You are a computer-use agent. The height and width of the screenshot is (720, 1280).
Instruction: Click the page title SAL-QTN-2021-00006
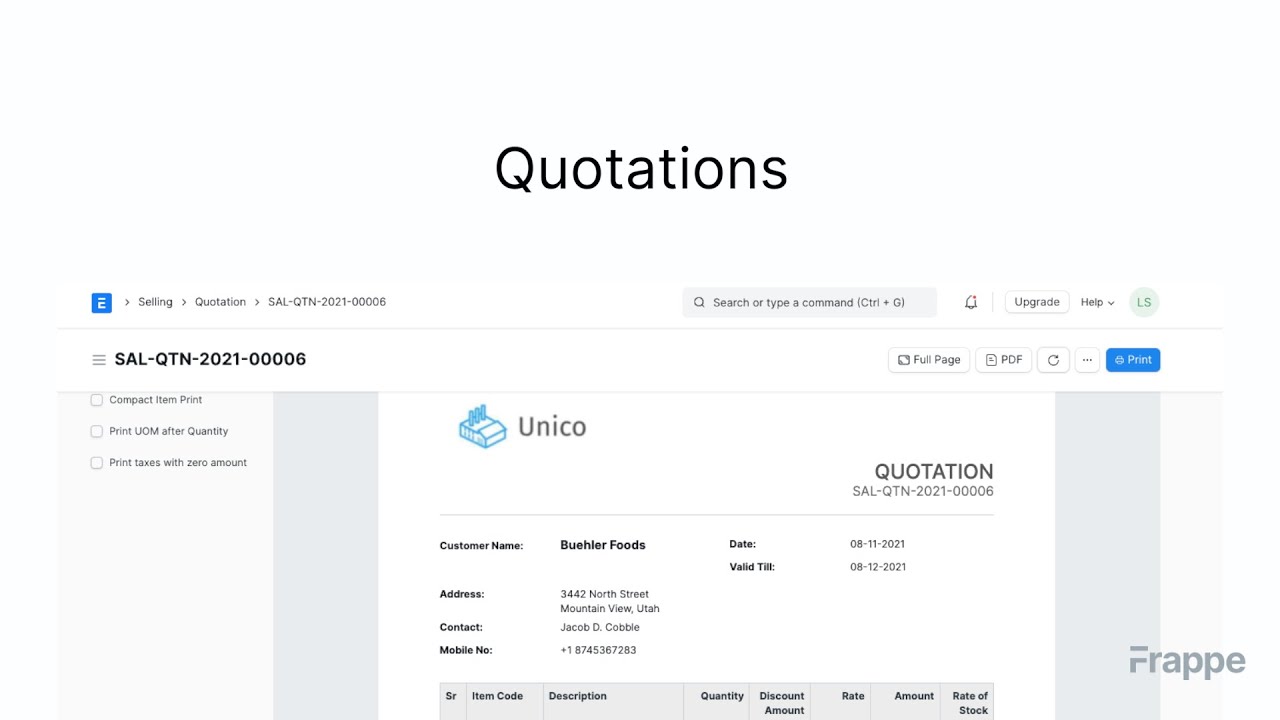point(210,359)
